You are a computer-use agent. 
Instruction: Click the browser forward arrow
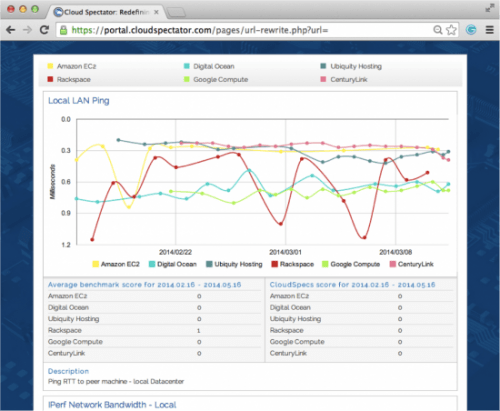pyautogui.click(x=27, y=30)
